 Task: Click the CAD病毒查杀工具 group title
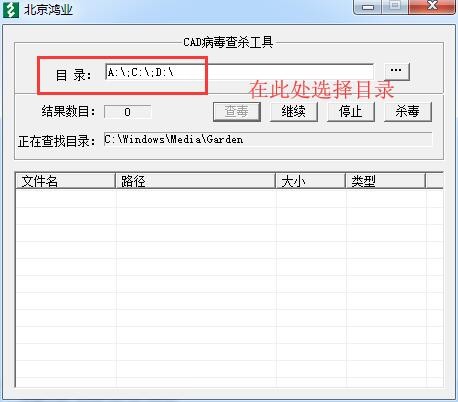tap(228, 42)
